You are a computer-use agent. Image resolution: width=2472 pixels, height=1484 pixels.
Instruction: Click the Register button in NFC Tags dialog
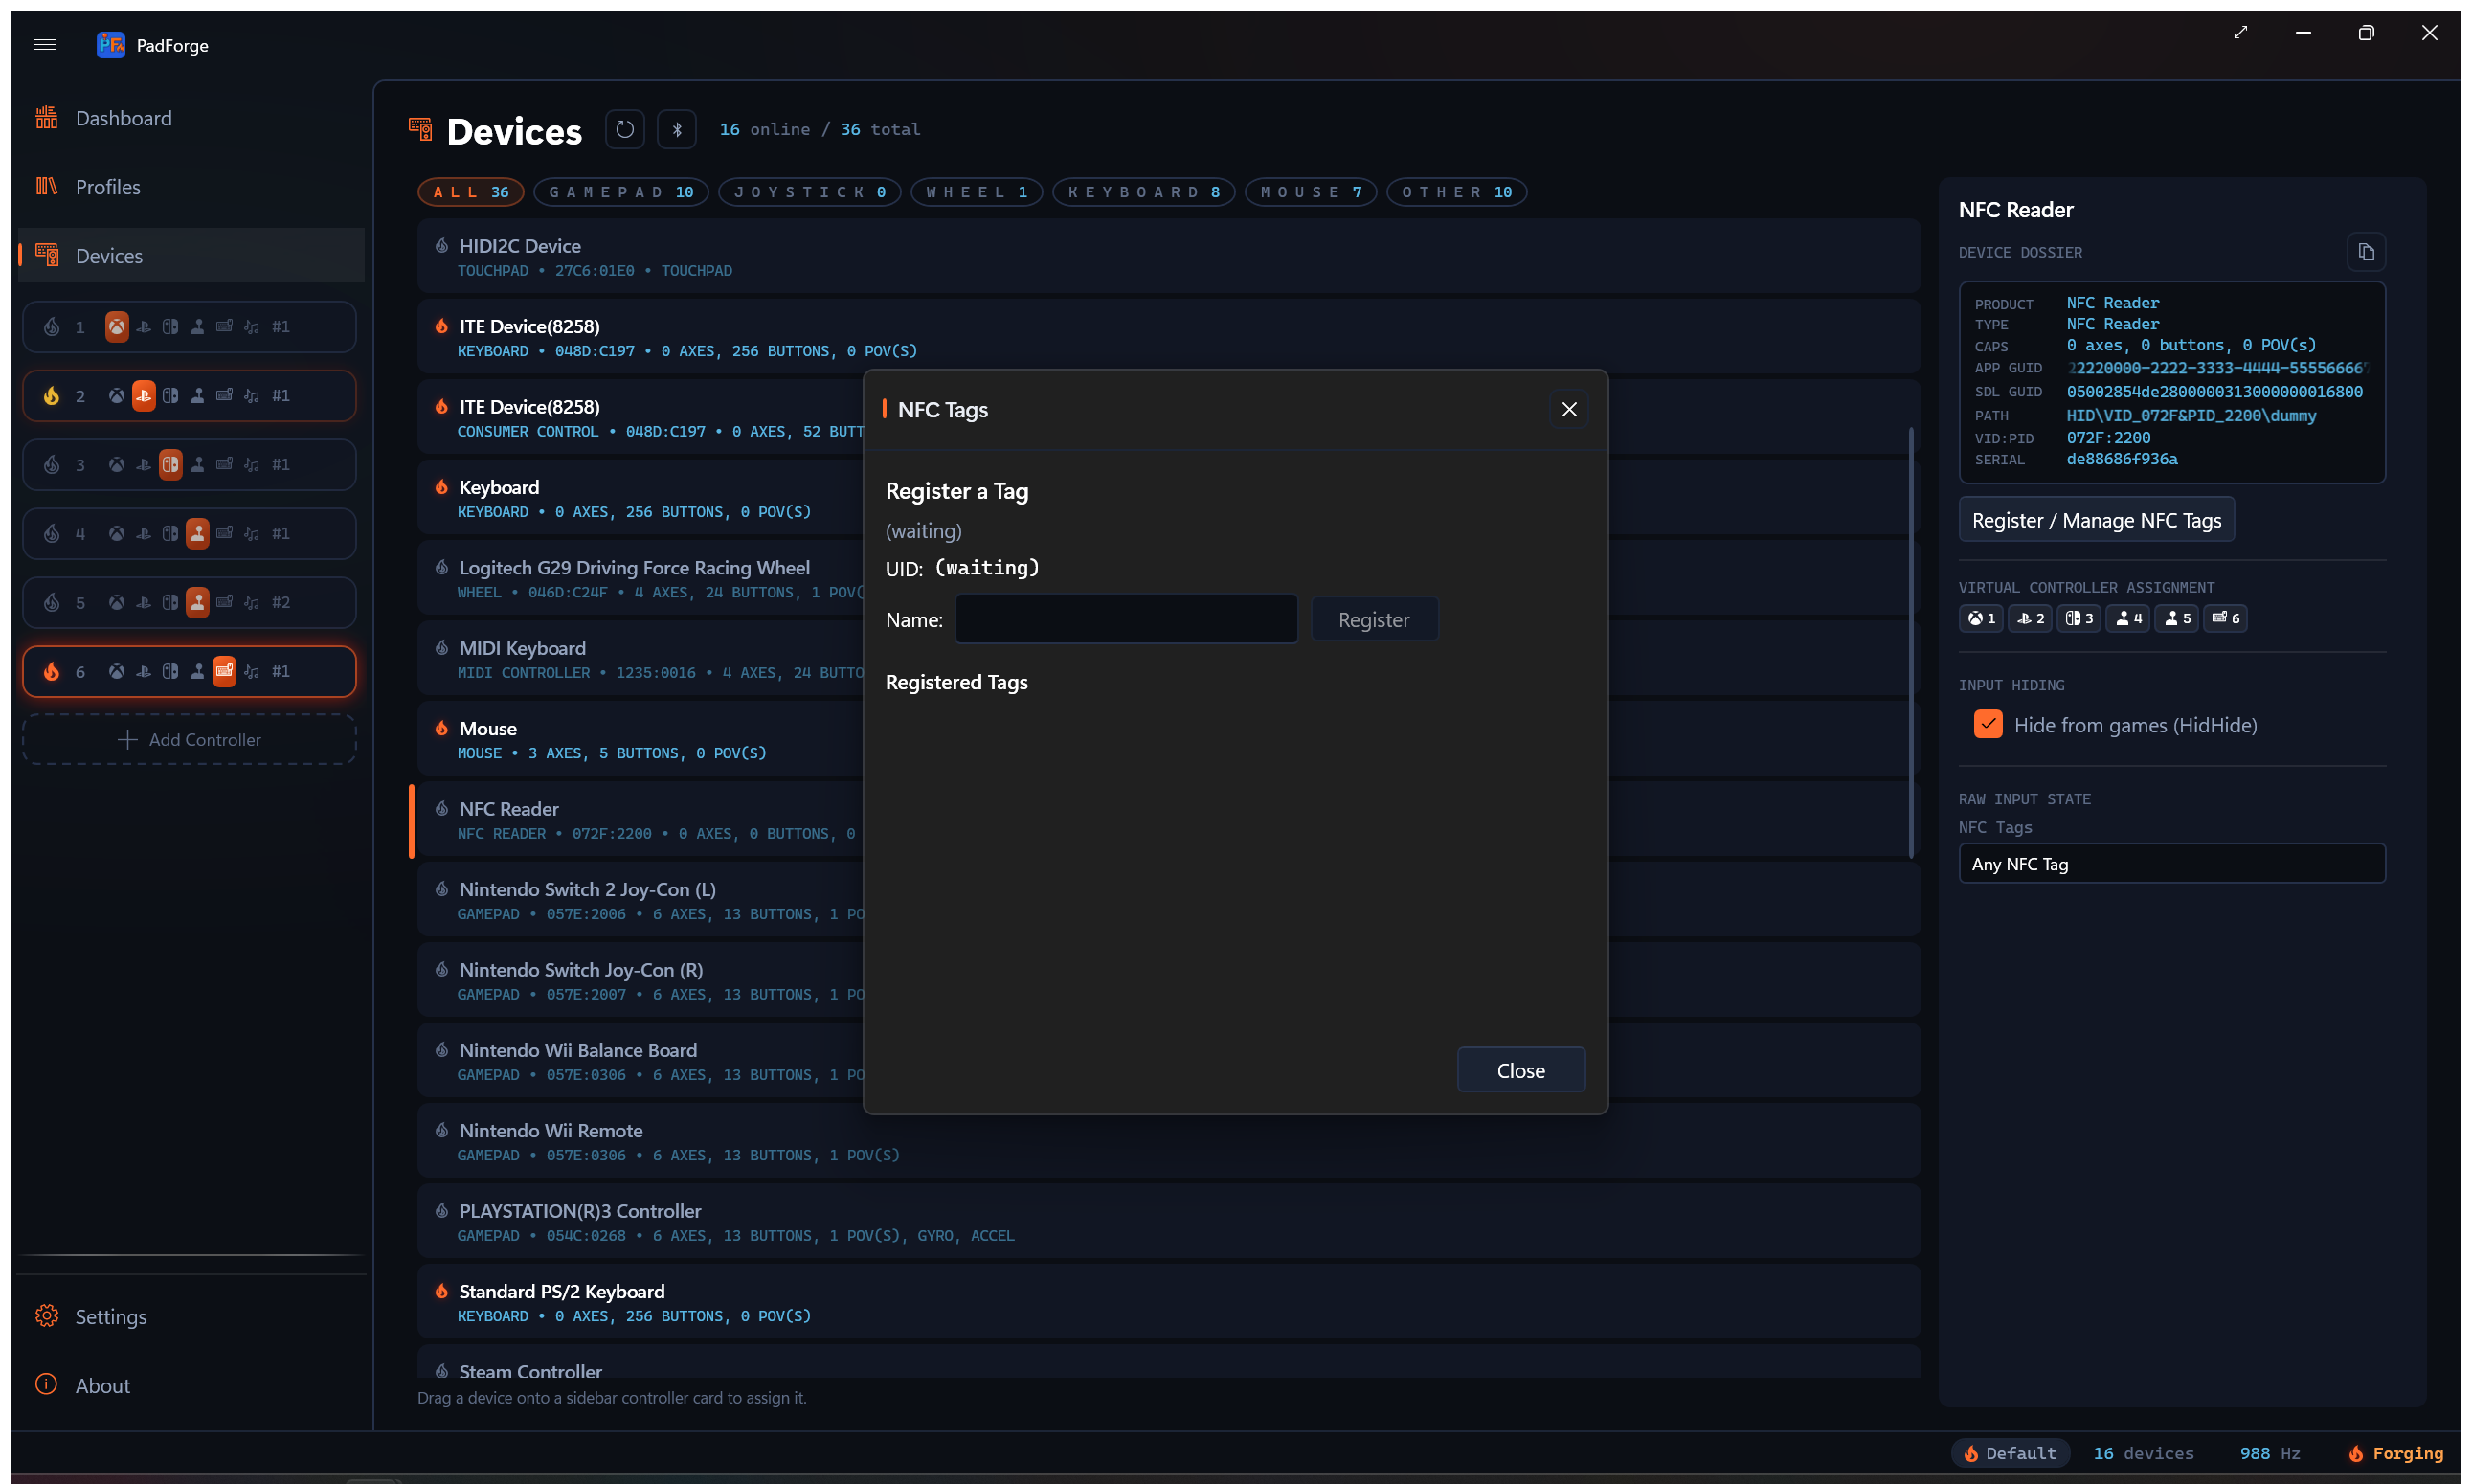1374,619
